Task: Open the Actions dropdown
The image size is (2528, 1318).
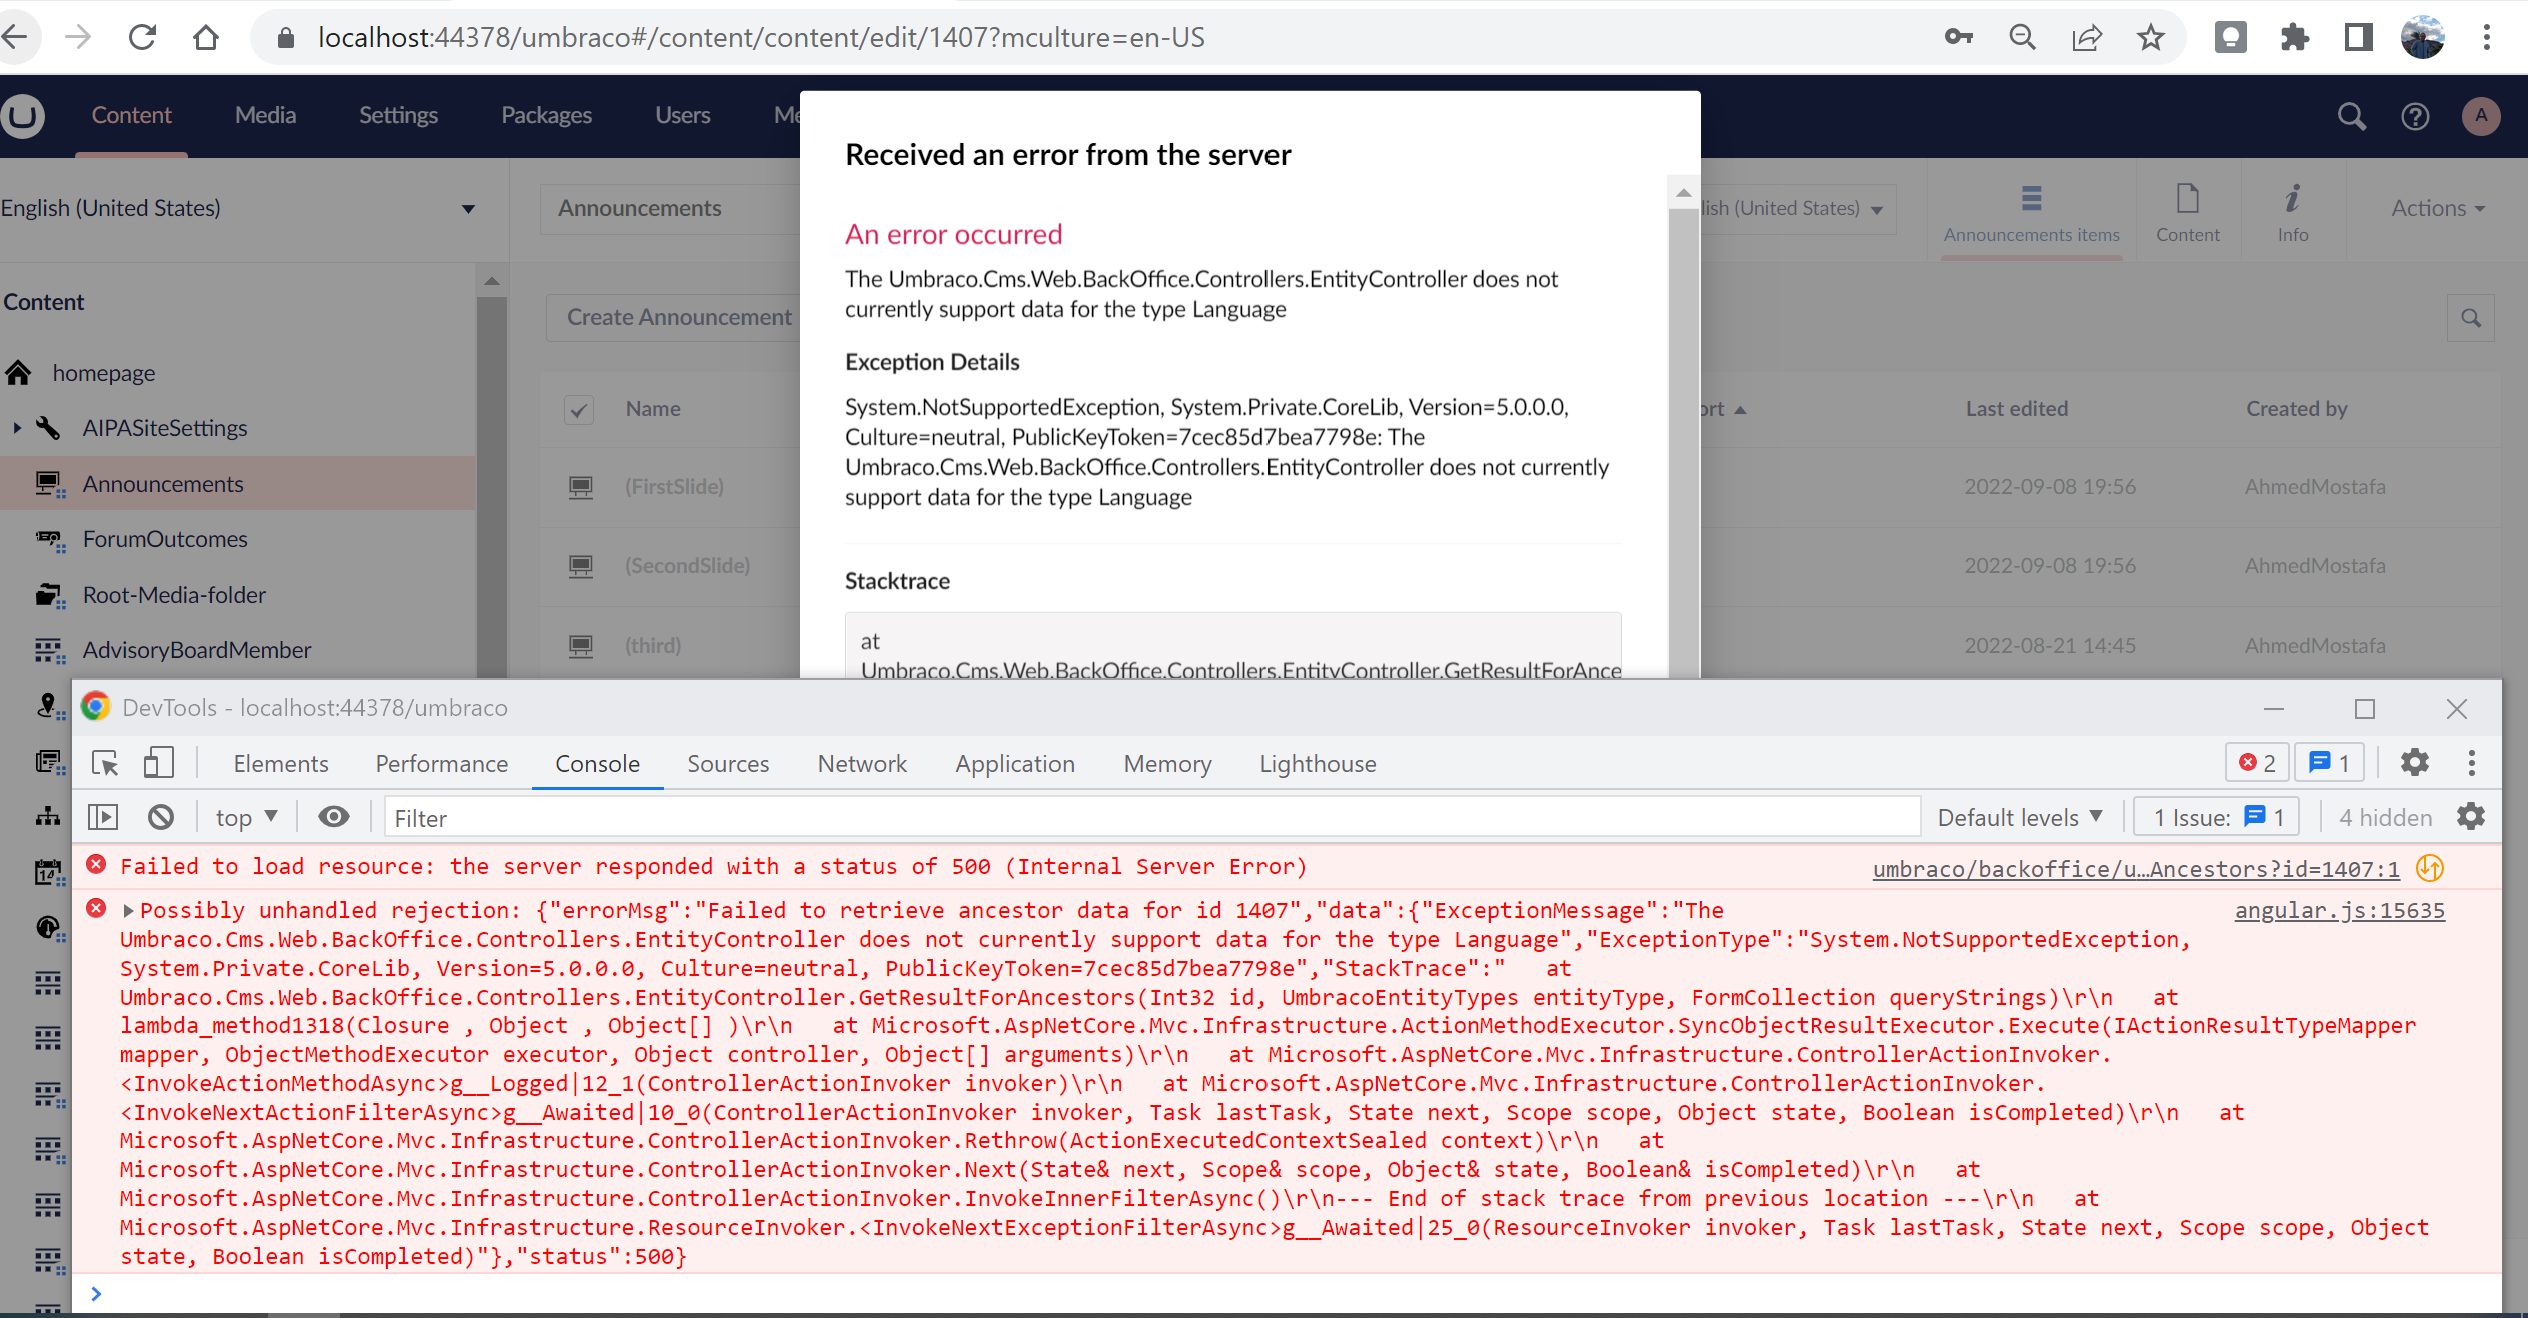Action: click(2437, 208)
